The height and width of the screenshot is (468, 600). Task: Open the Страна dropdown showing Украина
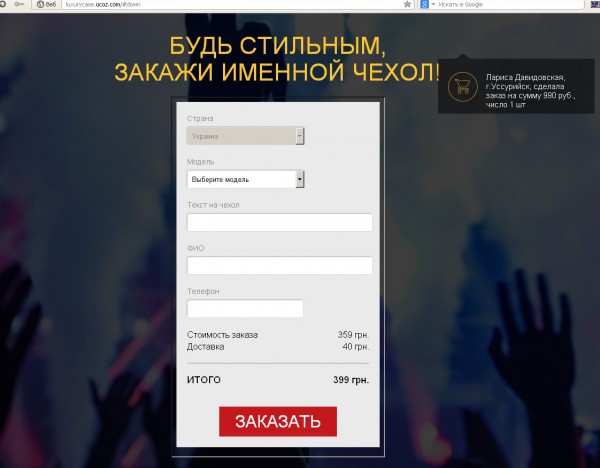[245, 136]
